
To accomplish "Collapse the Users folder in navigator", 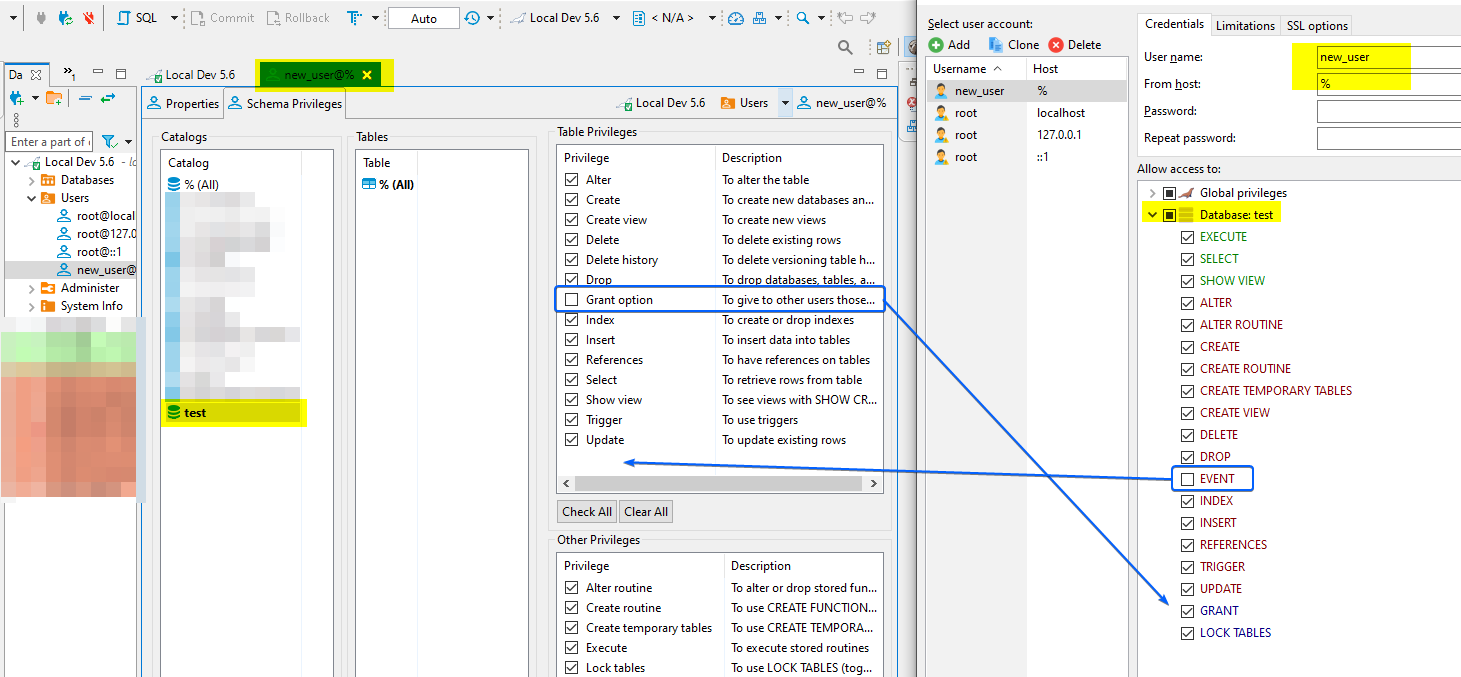I will coord(32,198).
